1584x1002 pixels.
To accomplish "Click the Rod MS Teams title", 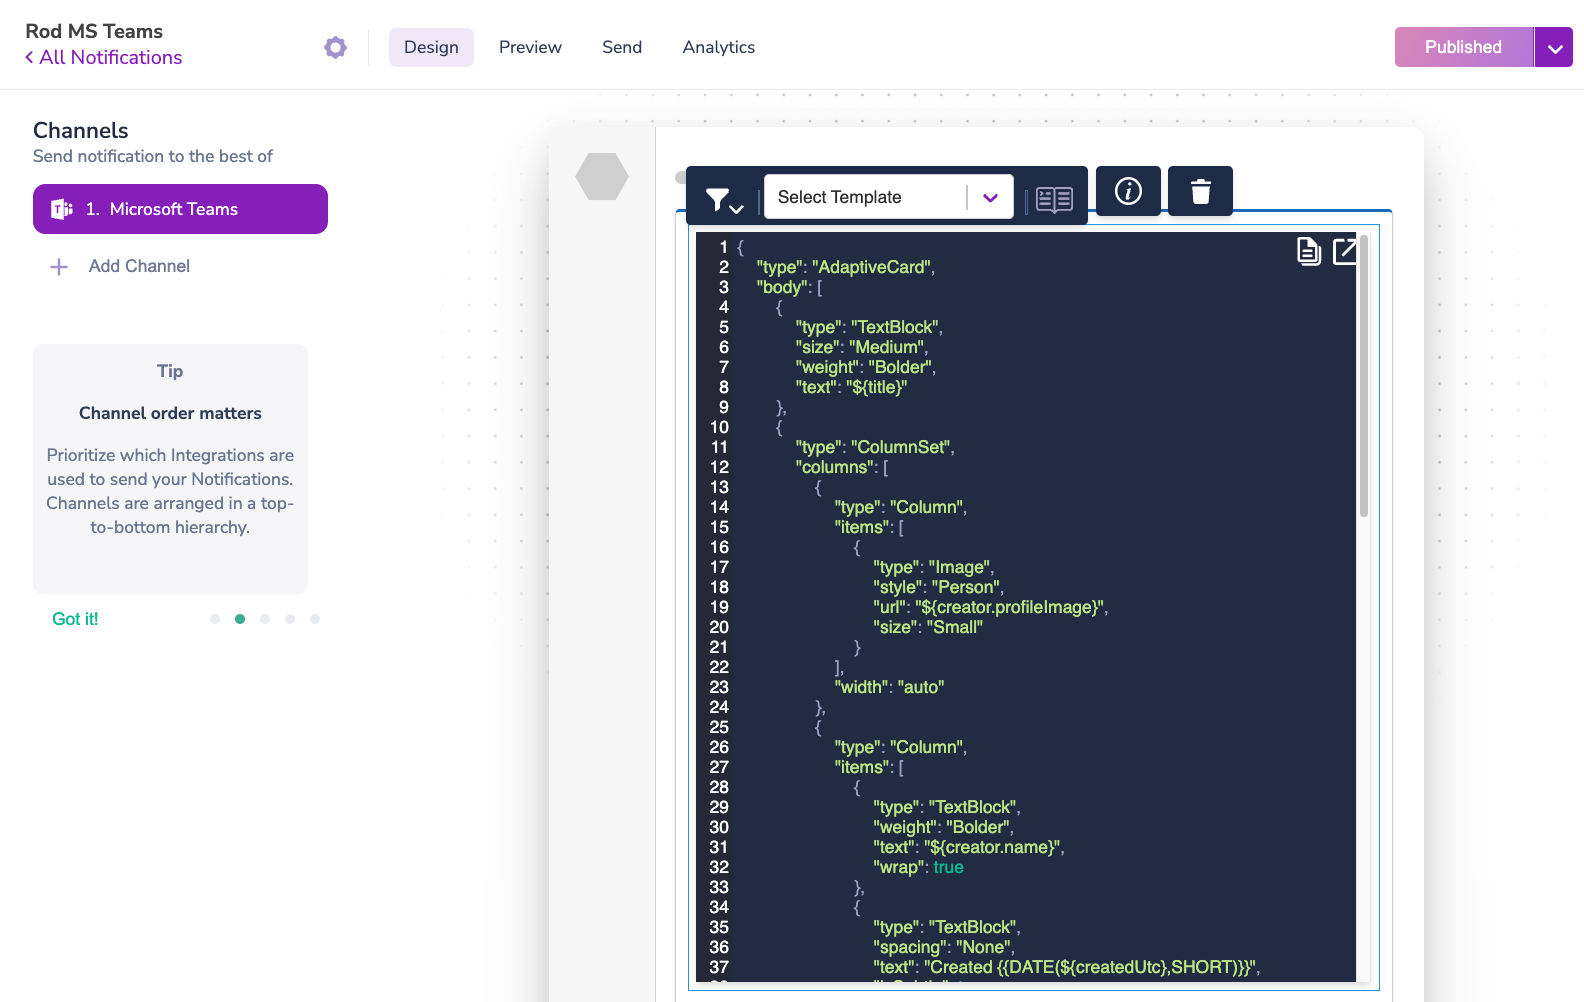I will [94, 31].
